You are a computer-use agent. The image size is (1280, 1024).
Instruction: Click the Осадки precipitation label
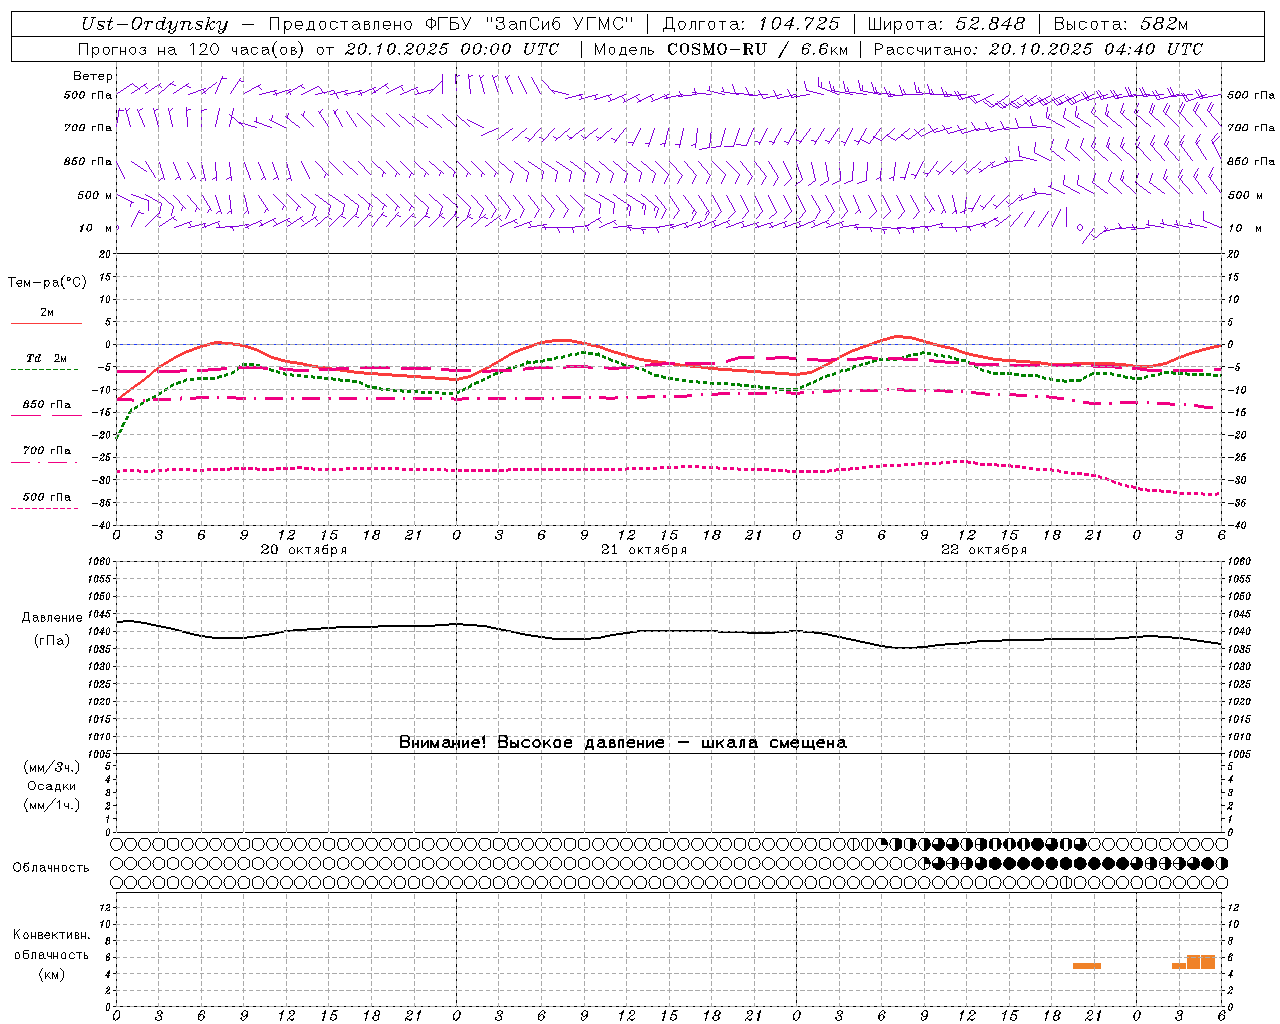(52, 786)
